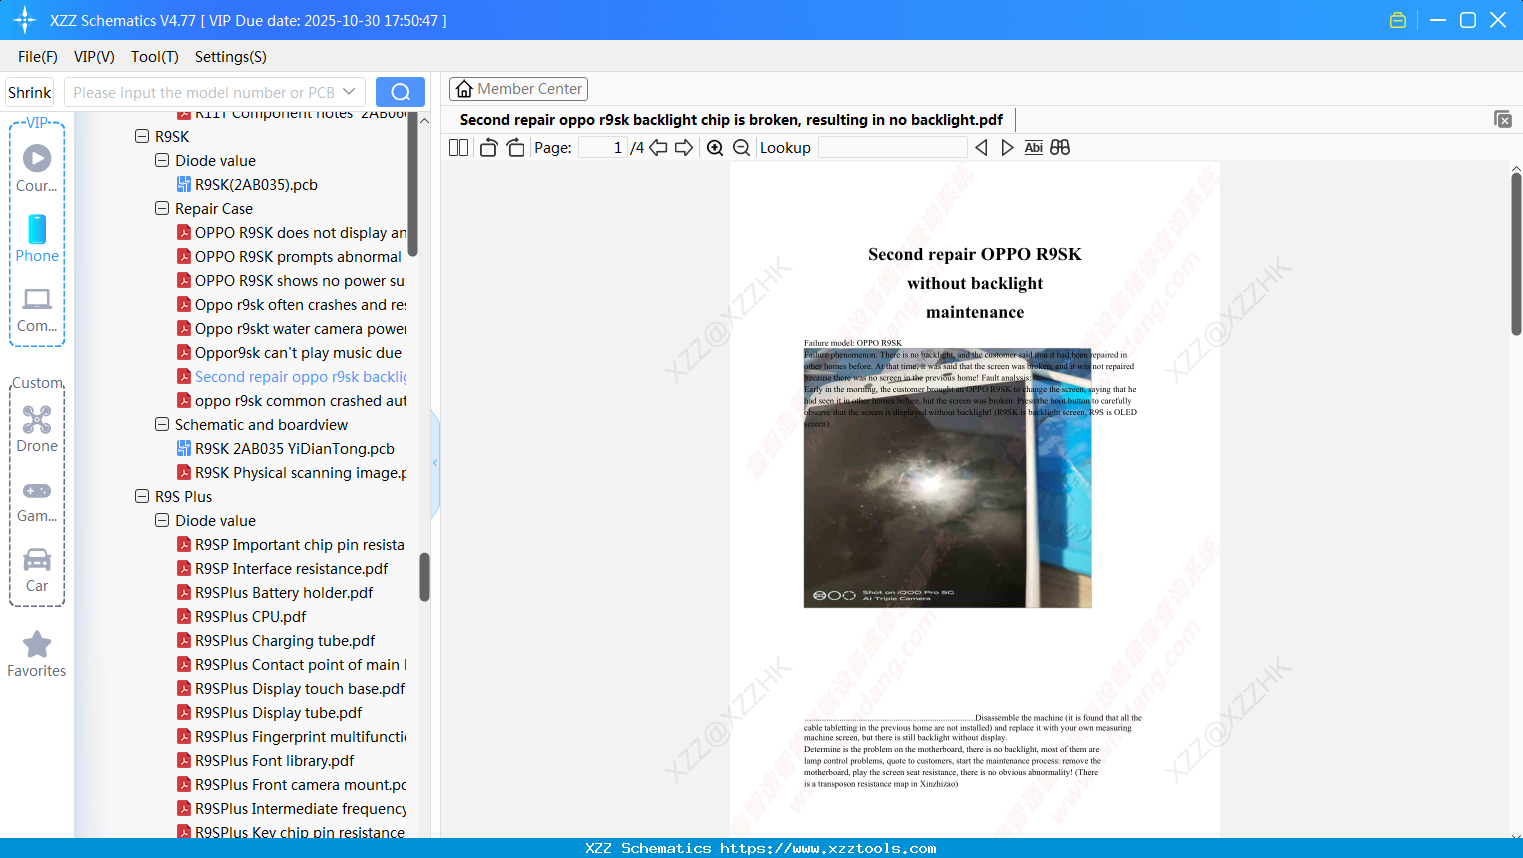Open R9SPlus Font library.pdf
Image resolution: width=1523 pixels, height=858 pixels.
coord(266,761)
